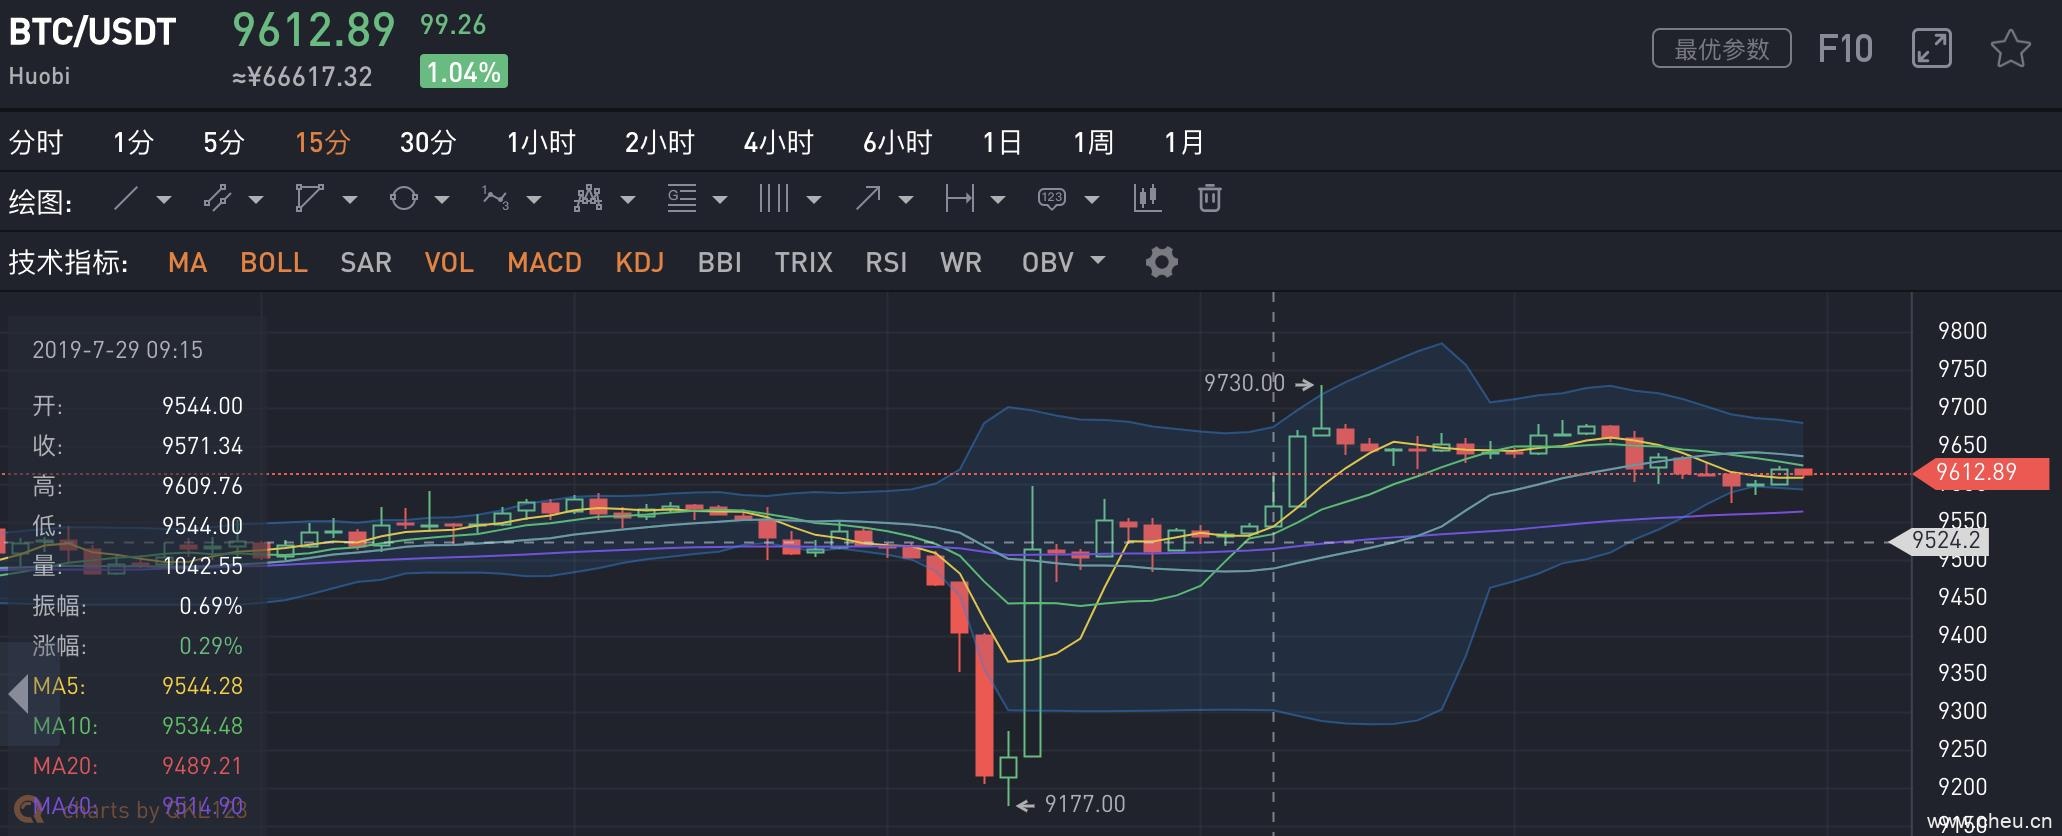Screen dimensions: 2062x836
Task: Expand line tool options dropdown
Action: (x=164, y=200)
